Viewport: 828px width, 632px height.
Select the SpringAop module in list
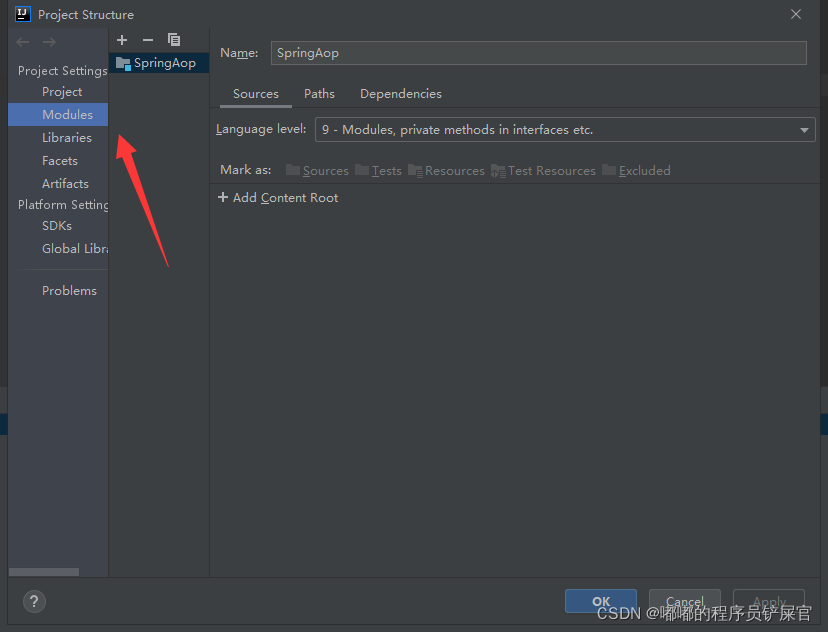[159, 63]
